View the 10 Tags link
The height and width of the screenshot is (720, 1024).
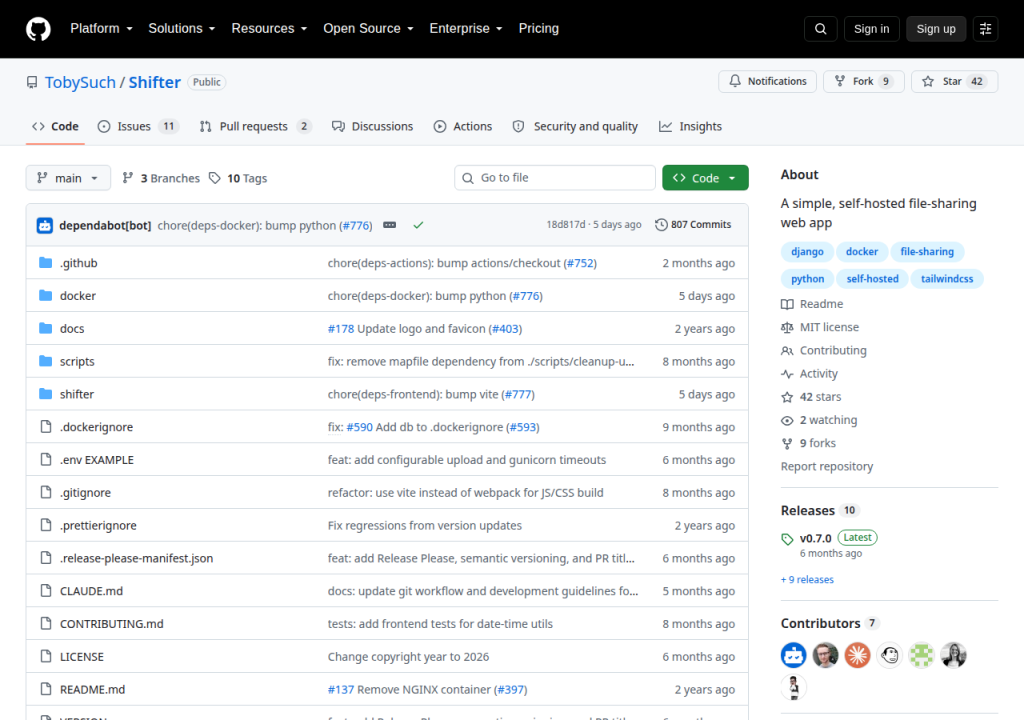coord(238,178)
